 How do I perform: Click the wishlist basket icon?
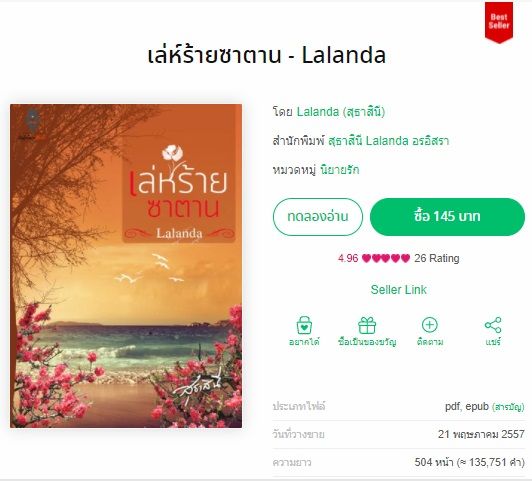[304, 325]
